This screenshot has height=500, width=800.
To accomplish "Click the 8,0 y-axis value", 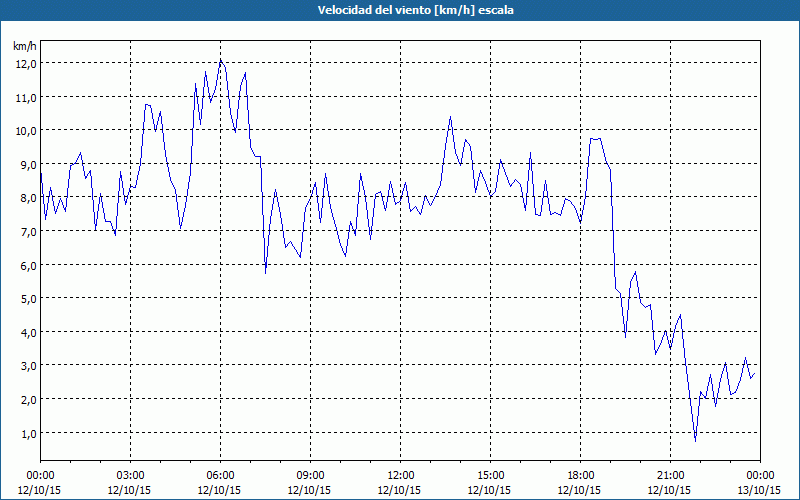I will pyautogui.click(x=28, y=198).
